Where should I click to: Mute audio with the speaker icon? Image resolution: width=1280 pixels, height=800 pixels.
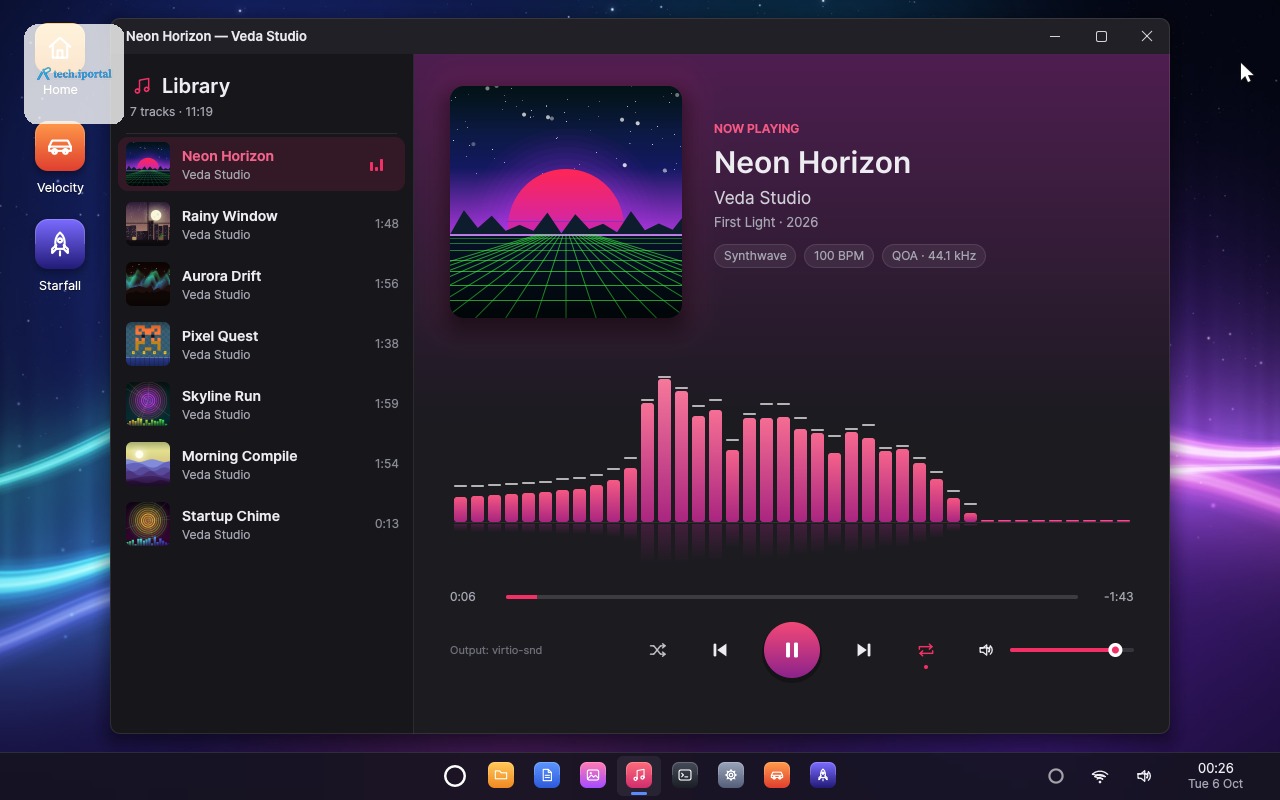[x=986, y=650]
